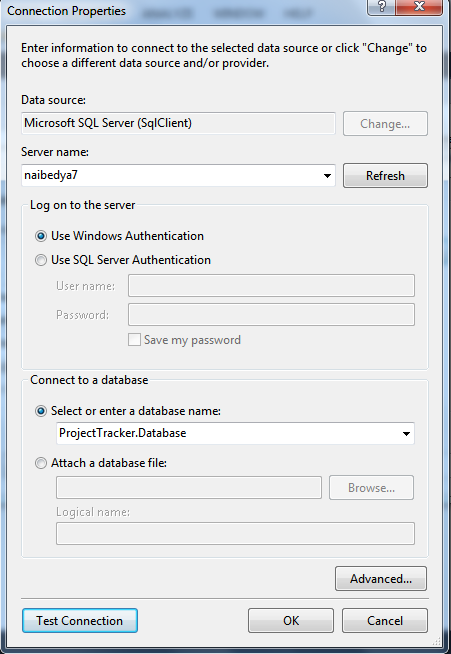451x654 pixels.
Task: Expand the Server name dropdown arrow
Action: (x=328, y=176)
